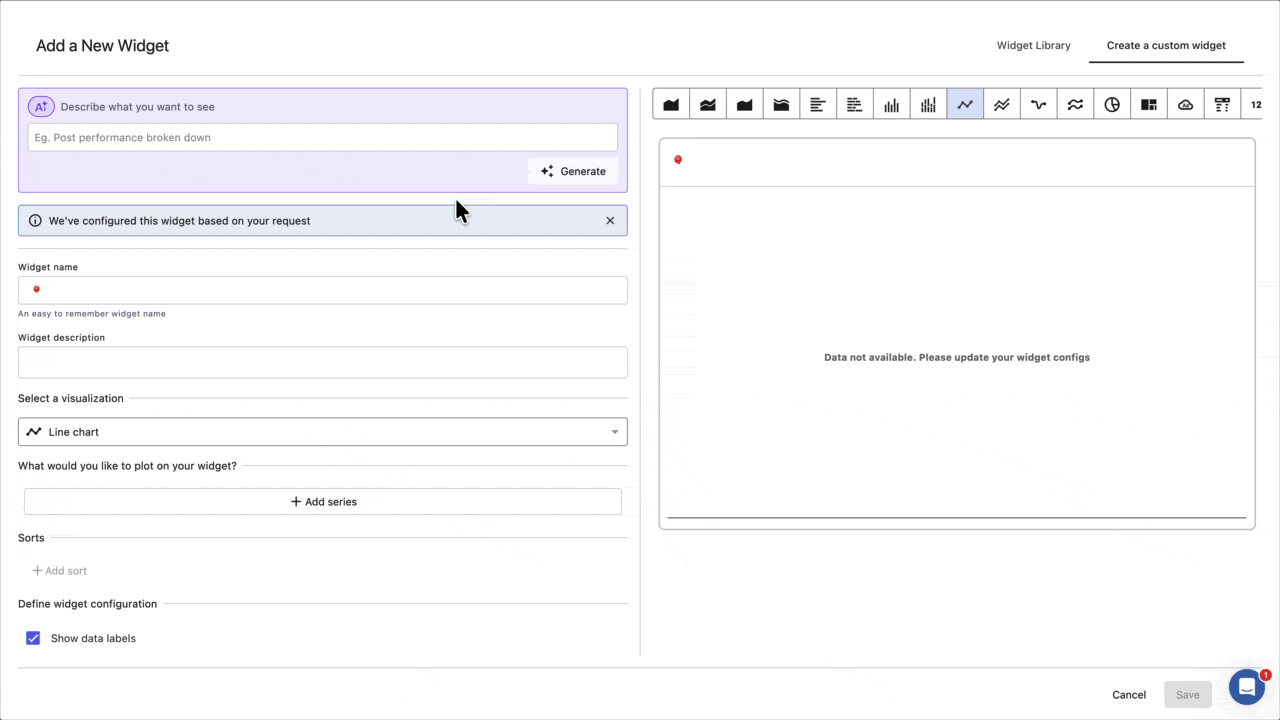This screenshot has width=1280, height=720.
Task: Switch to the Widget Library tab
Action: [x=1033, y=45]
